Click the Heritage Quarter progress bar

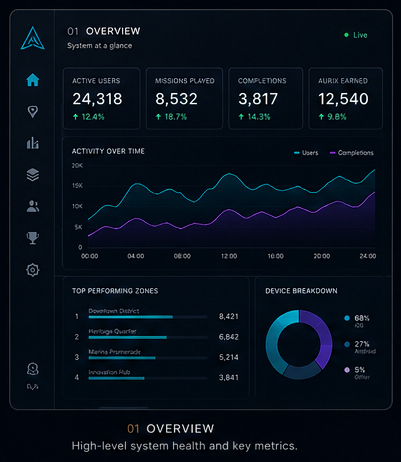tap(148, 337)
